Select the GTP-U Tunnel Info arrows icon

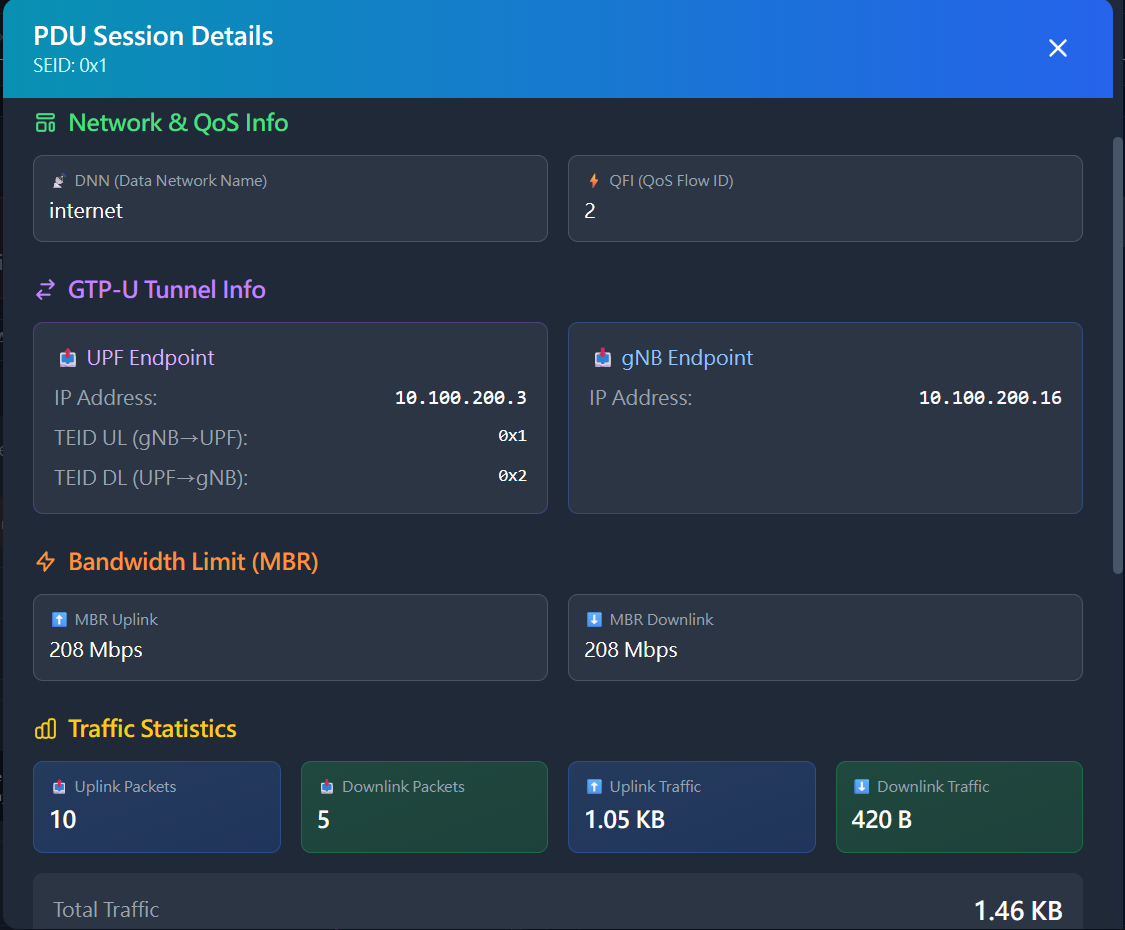coord(45,290)
